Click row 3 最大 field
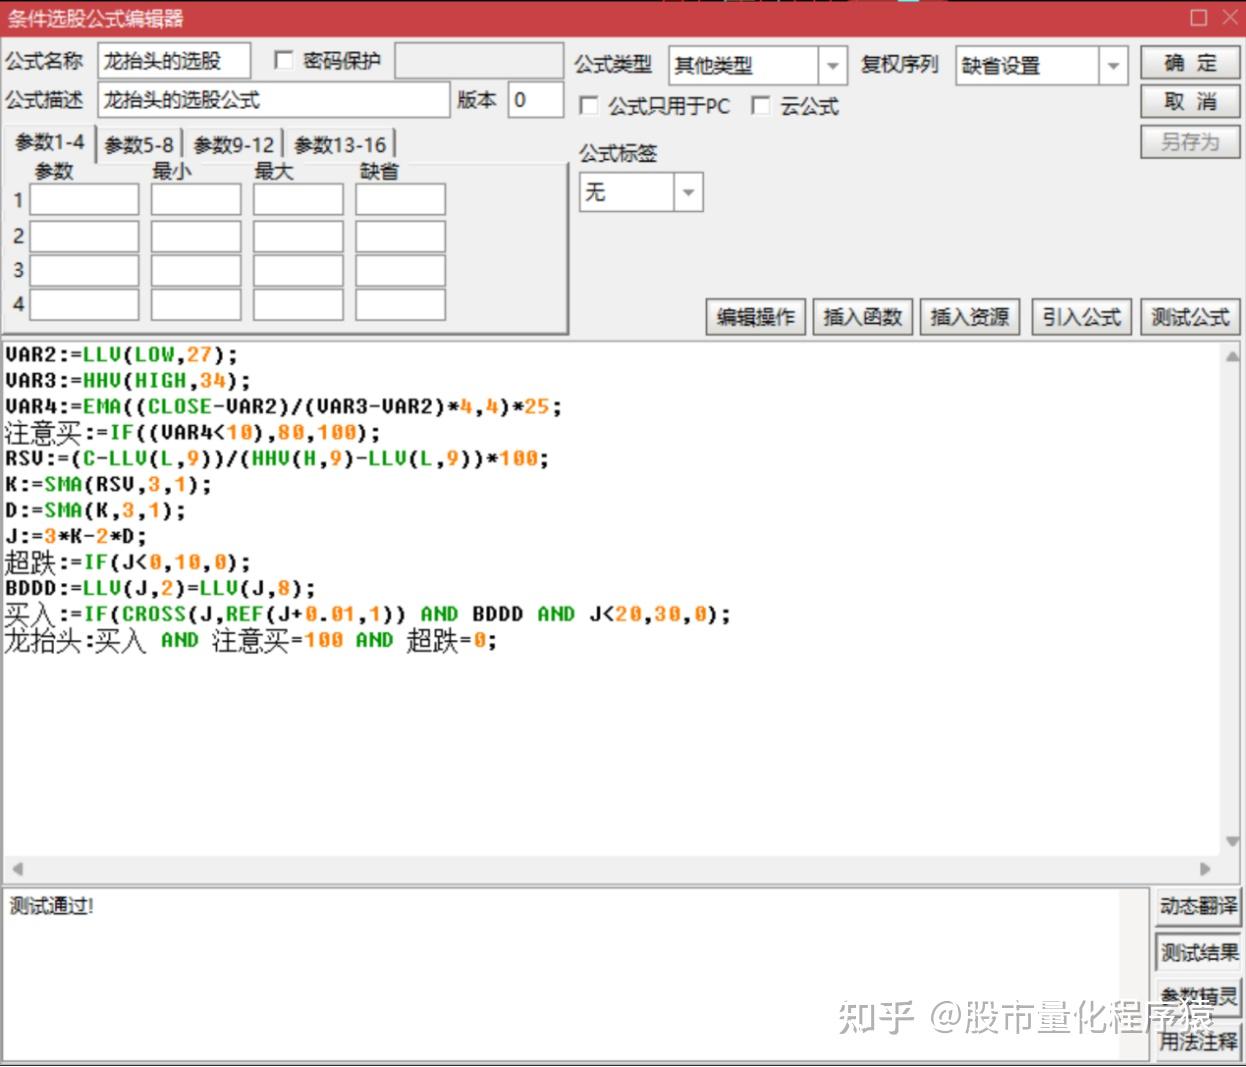This screenshot has height=1067, width=1246. pos(298,270)
